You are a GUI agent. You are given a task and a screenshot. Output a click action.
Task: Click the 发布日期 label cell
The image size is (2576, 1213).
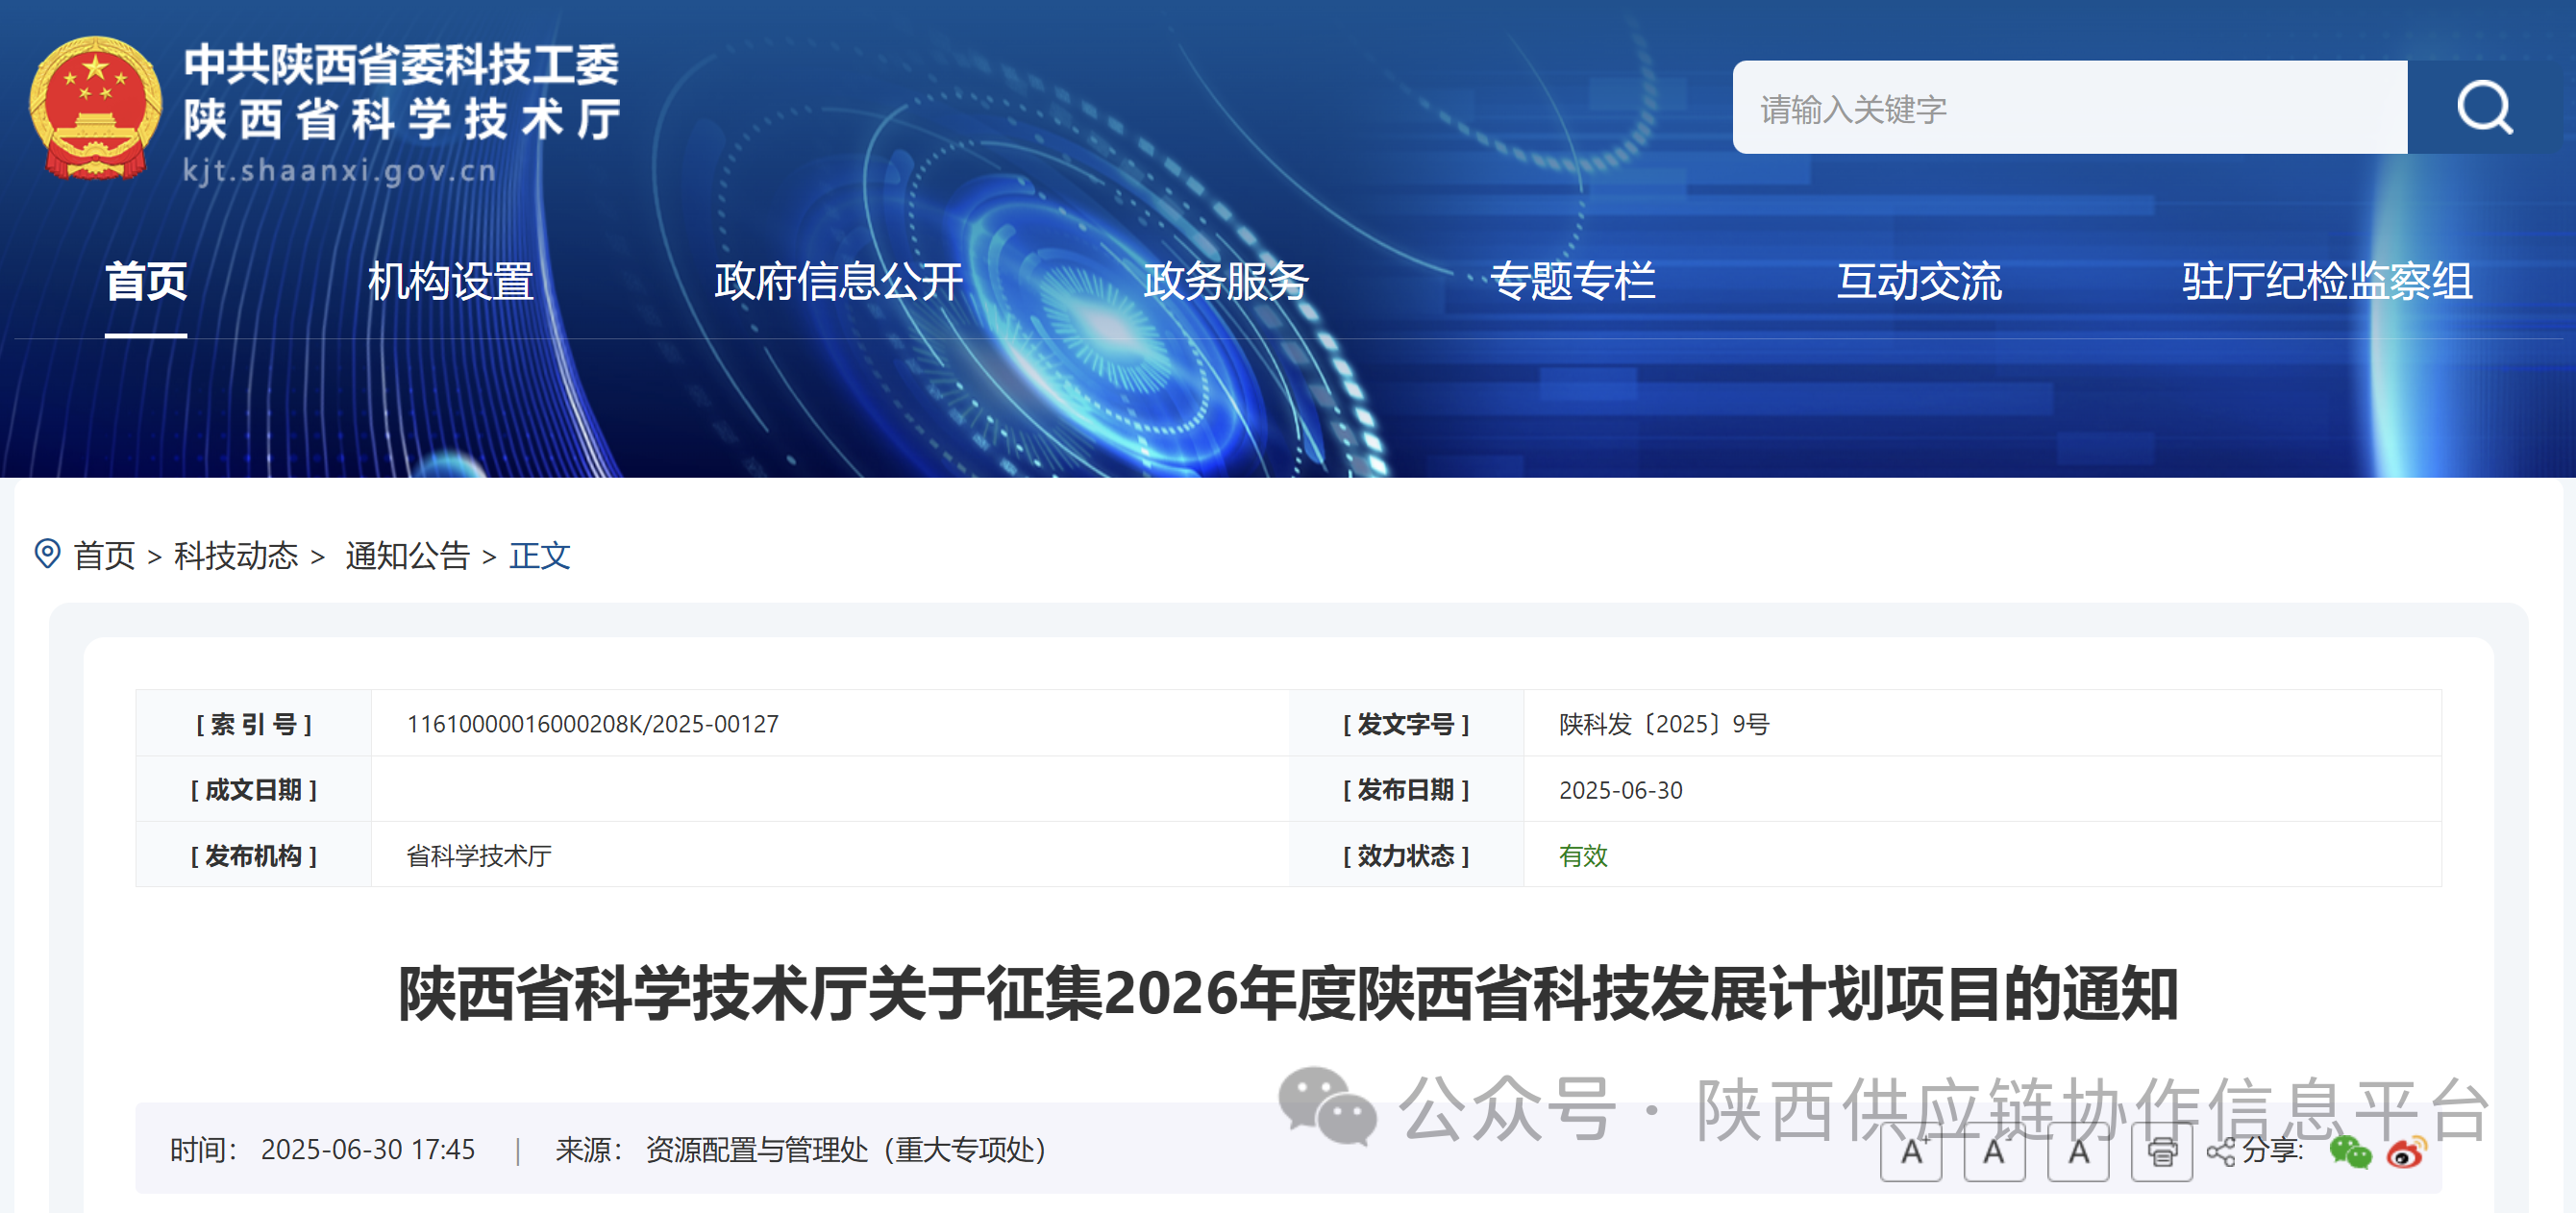point(1406,790)
